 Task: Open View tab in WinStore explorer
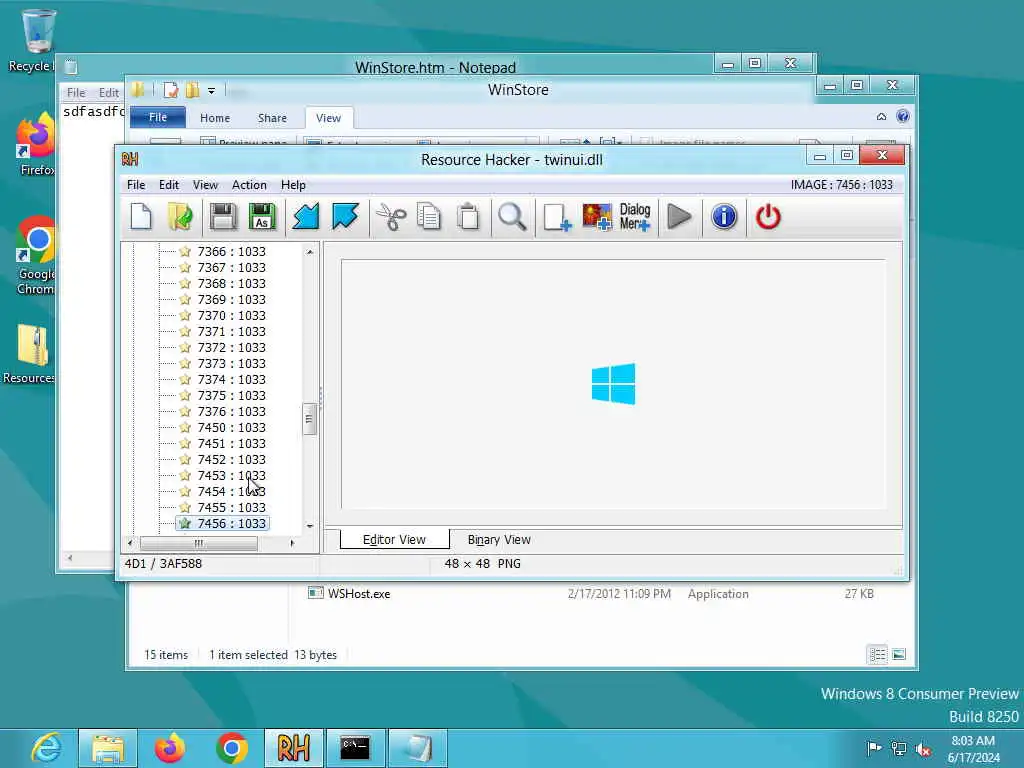coord(328,118)
